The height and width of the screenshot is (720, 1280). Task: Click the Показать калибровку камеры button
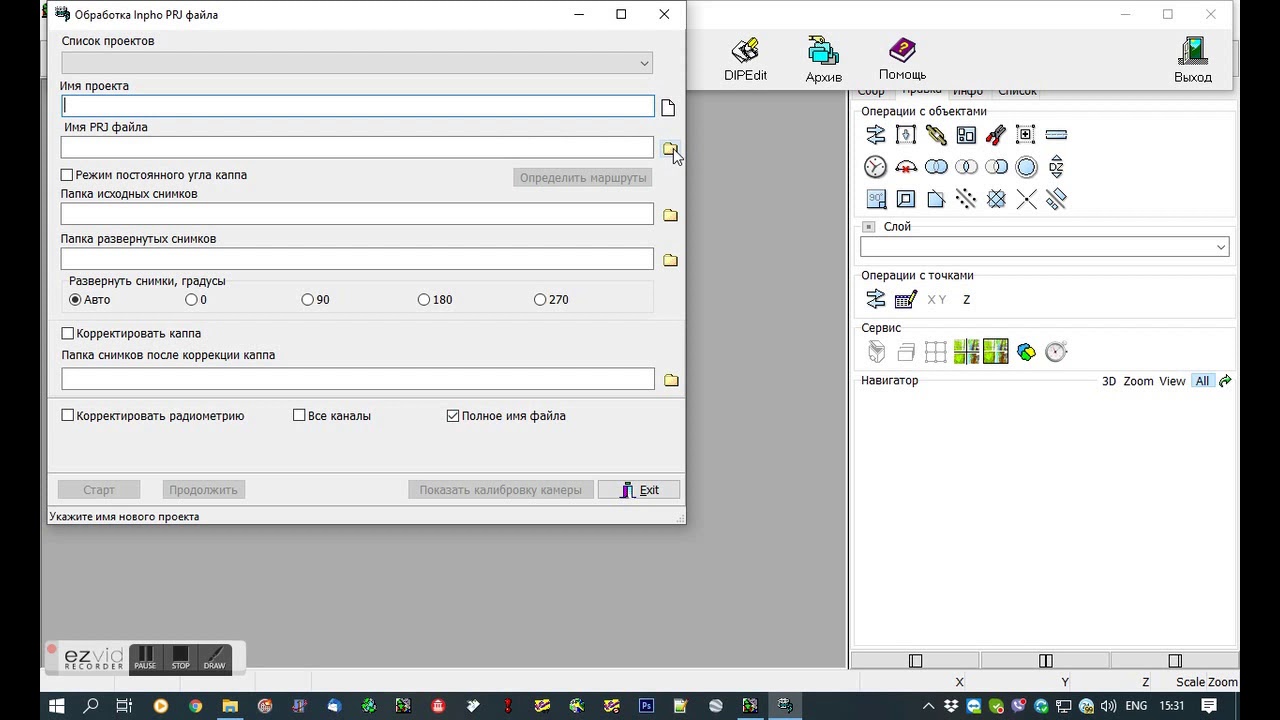click(x=500, y=490)
